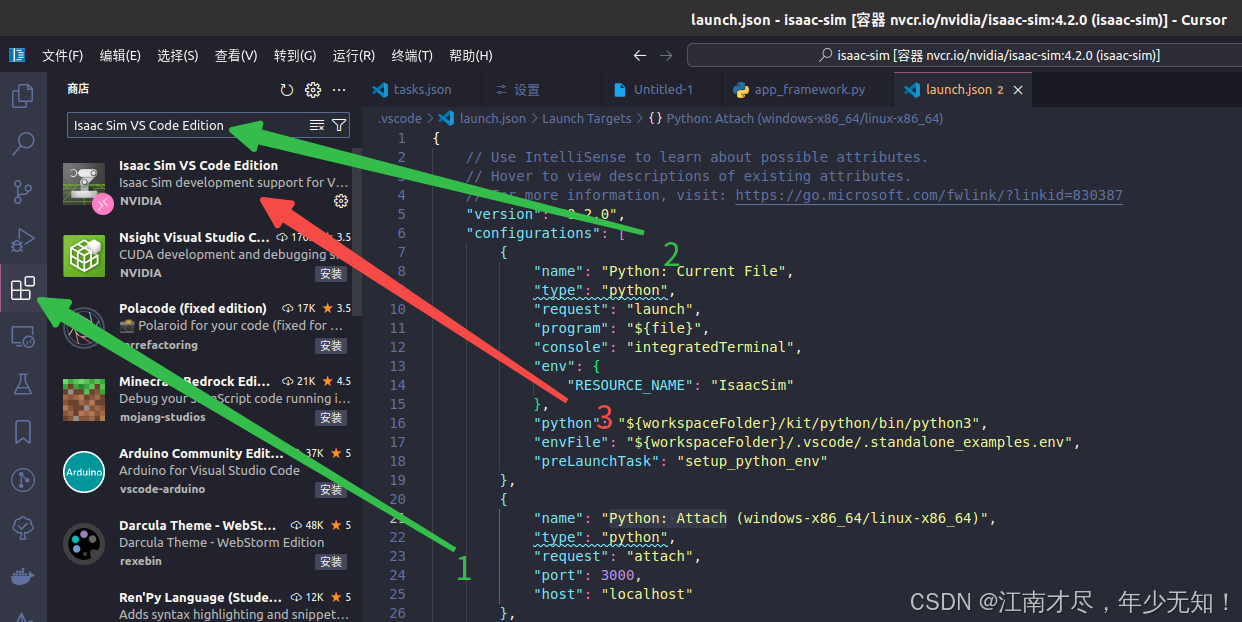Open the tree-shaped icon above Docker
The height and width of the screenshot is (622, 1242).
pos(22,528)
